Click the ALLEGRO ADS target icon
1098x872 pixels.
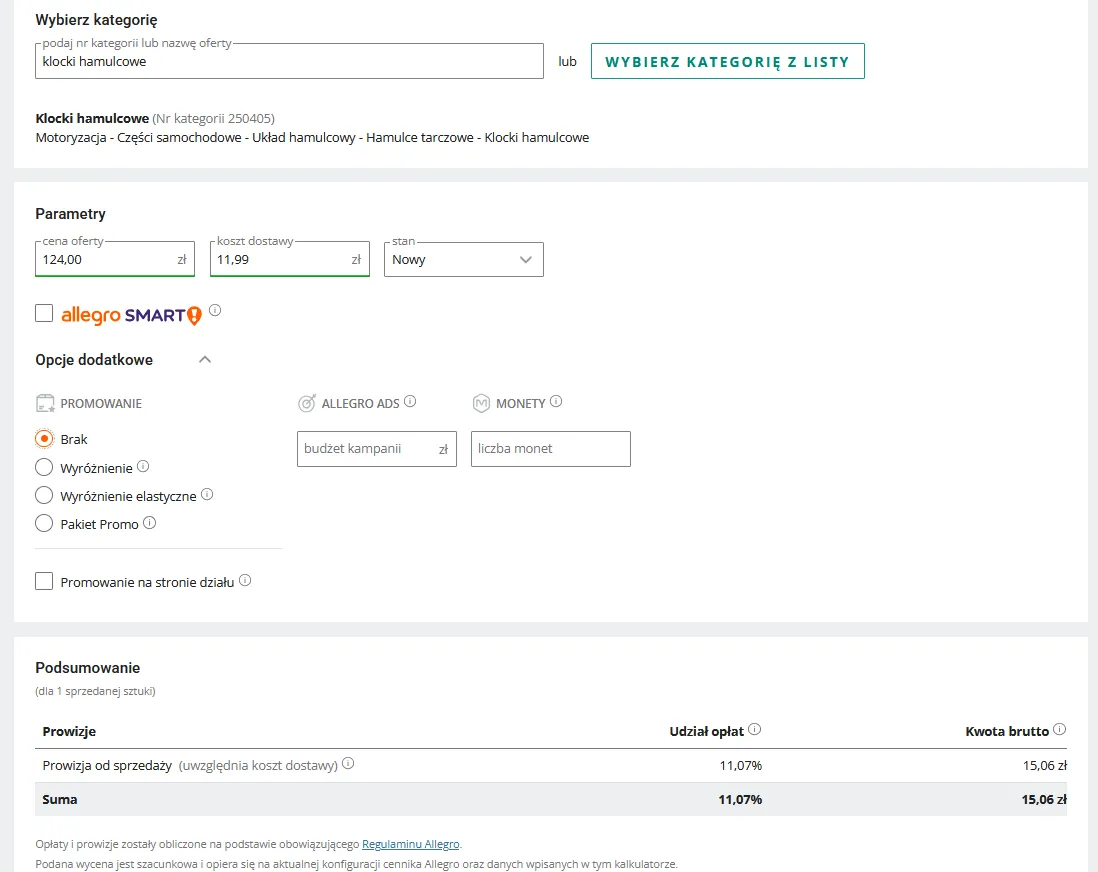click(308, 402)
